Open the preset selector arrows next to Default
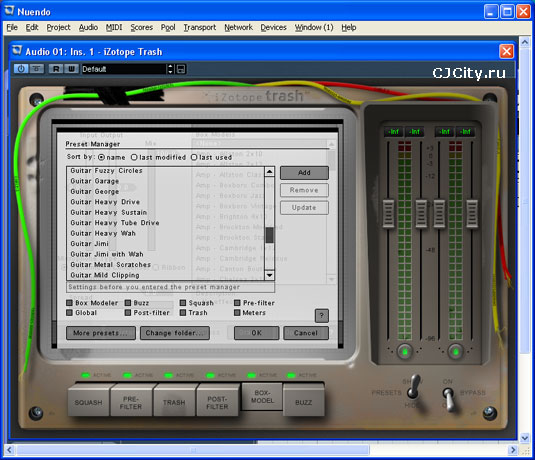 [171, 69]
